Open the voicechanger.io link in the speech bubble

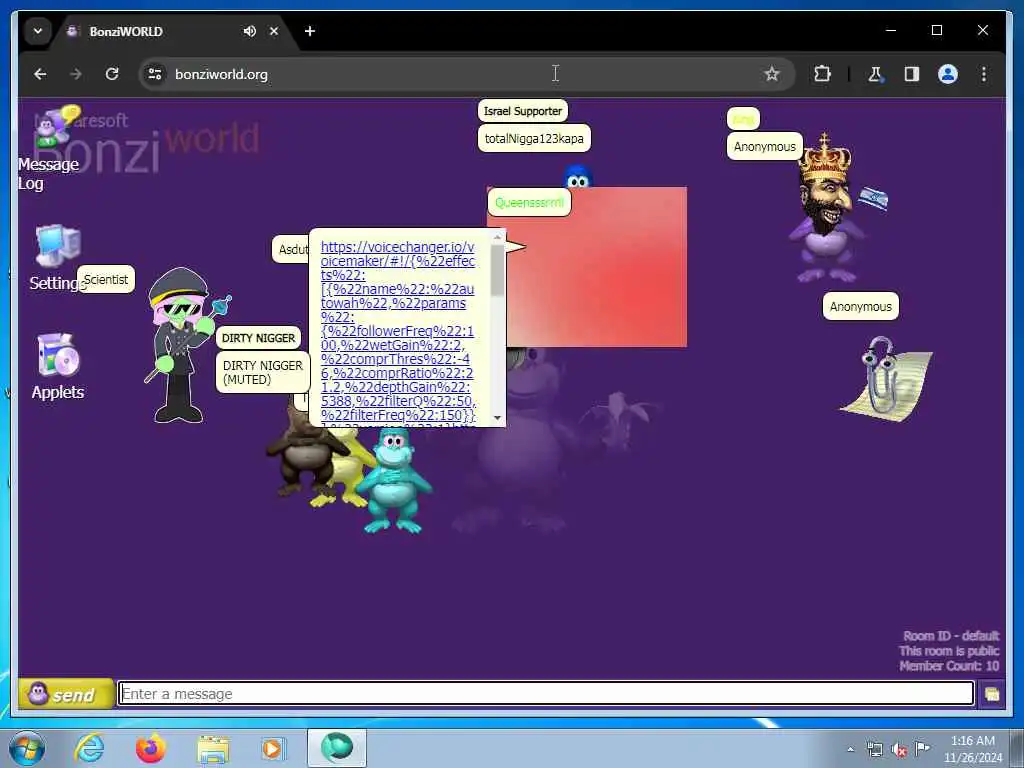(398, 330)
